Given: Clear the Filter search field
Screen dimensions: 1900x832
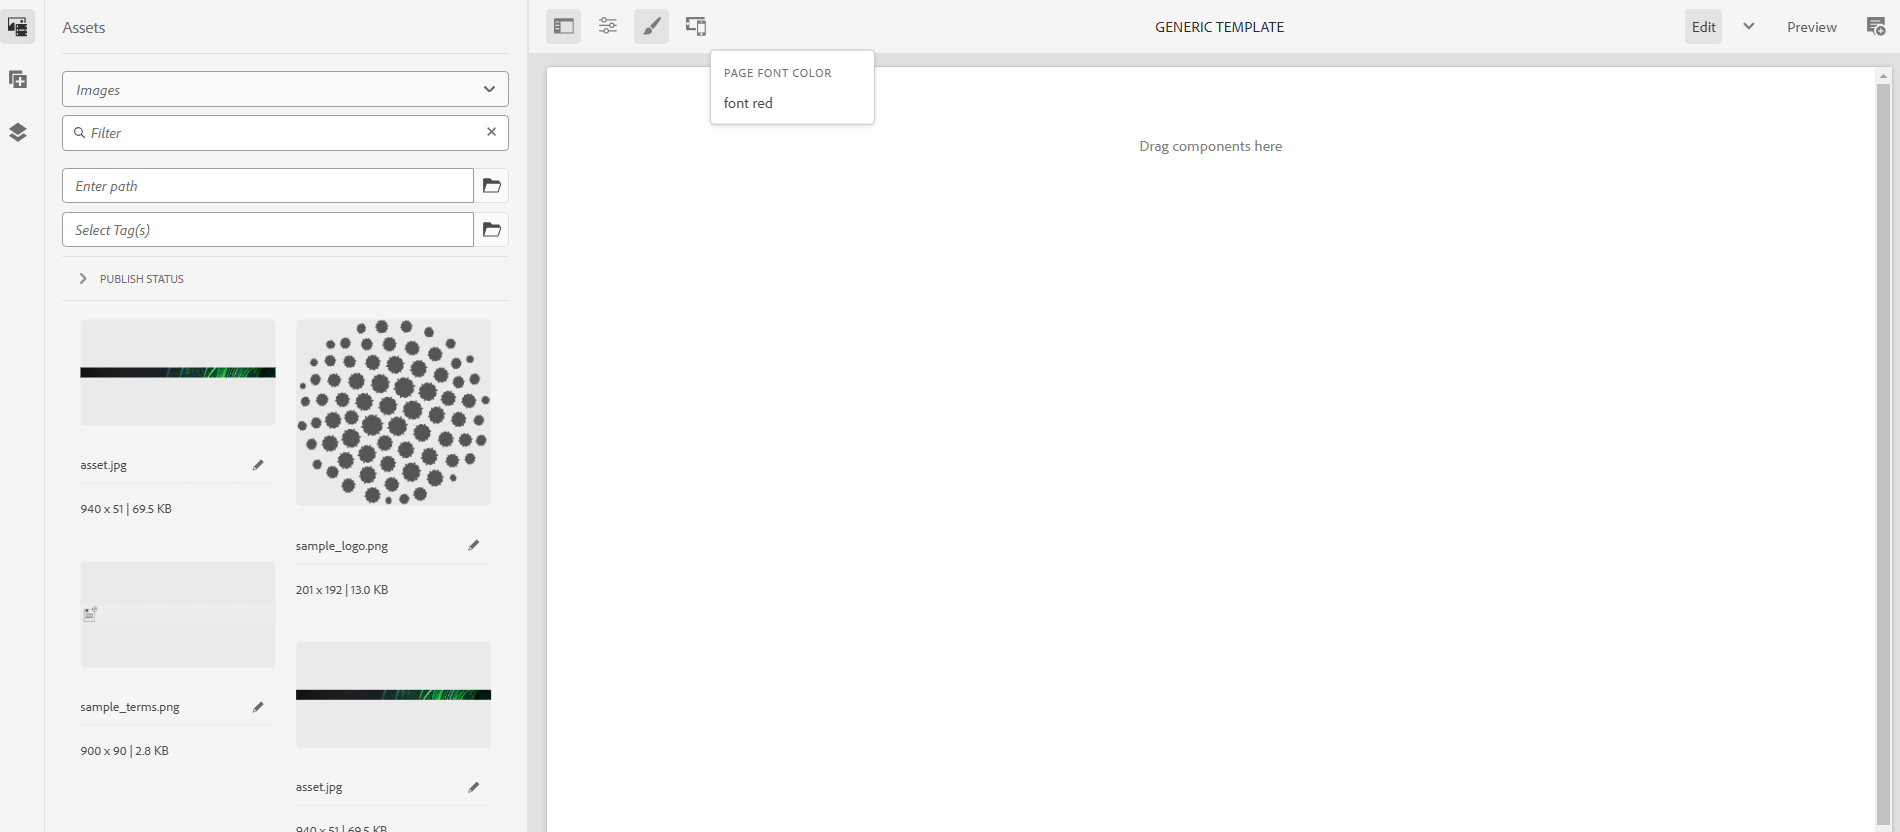Looking at the screenshot, I should click(491, 132).
